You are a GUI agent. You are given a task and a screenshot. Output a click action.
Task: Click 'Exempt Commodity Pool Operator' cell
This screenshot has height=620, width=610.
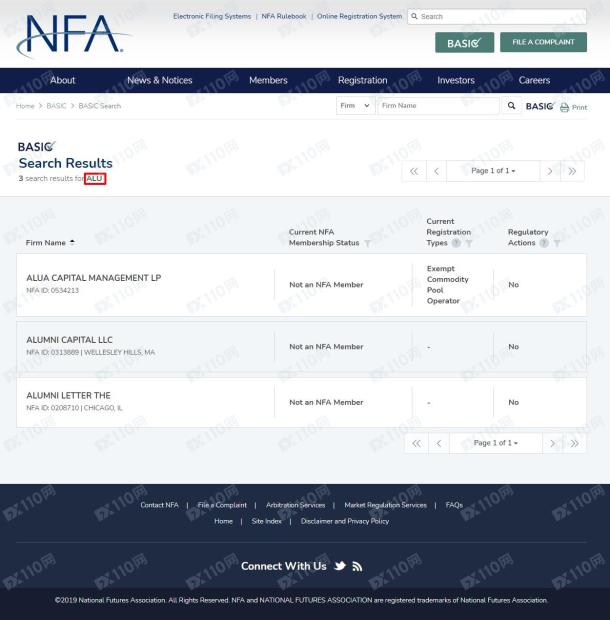448,285
